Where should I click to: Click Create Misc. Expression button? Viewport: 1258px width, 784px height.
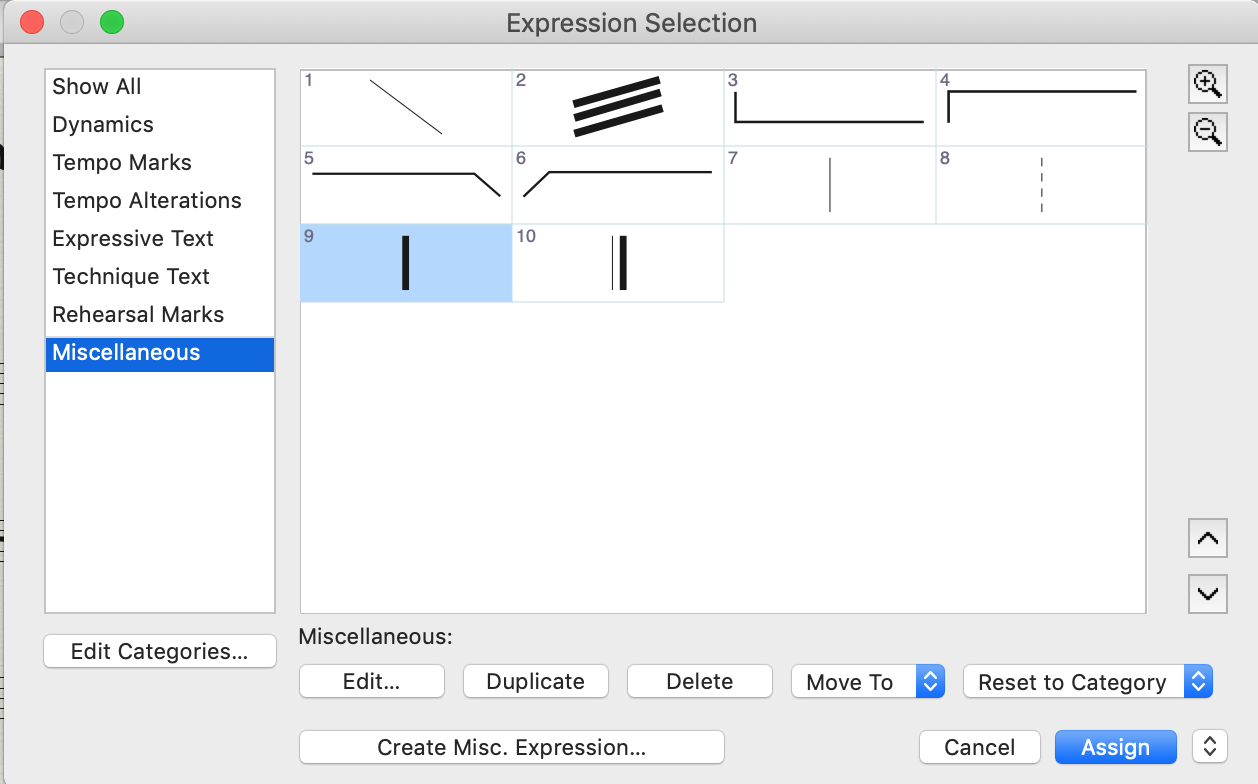point(511,747)
